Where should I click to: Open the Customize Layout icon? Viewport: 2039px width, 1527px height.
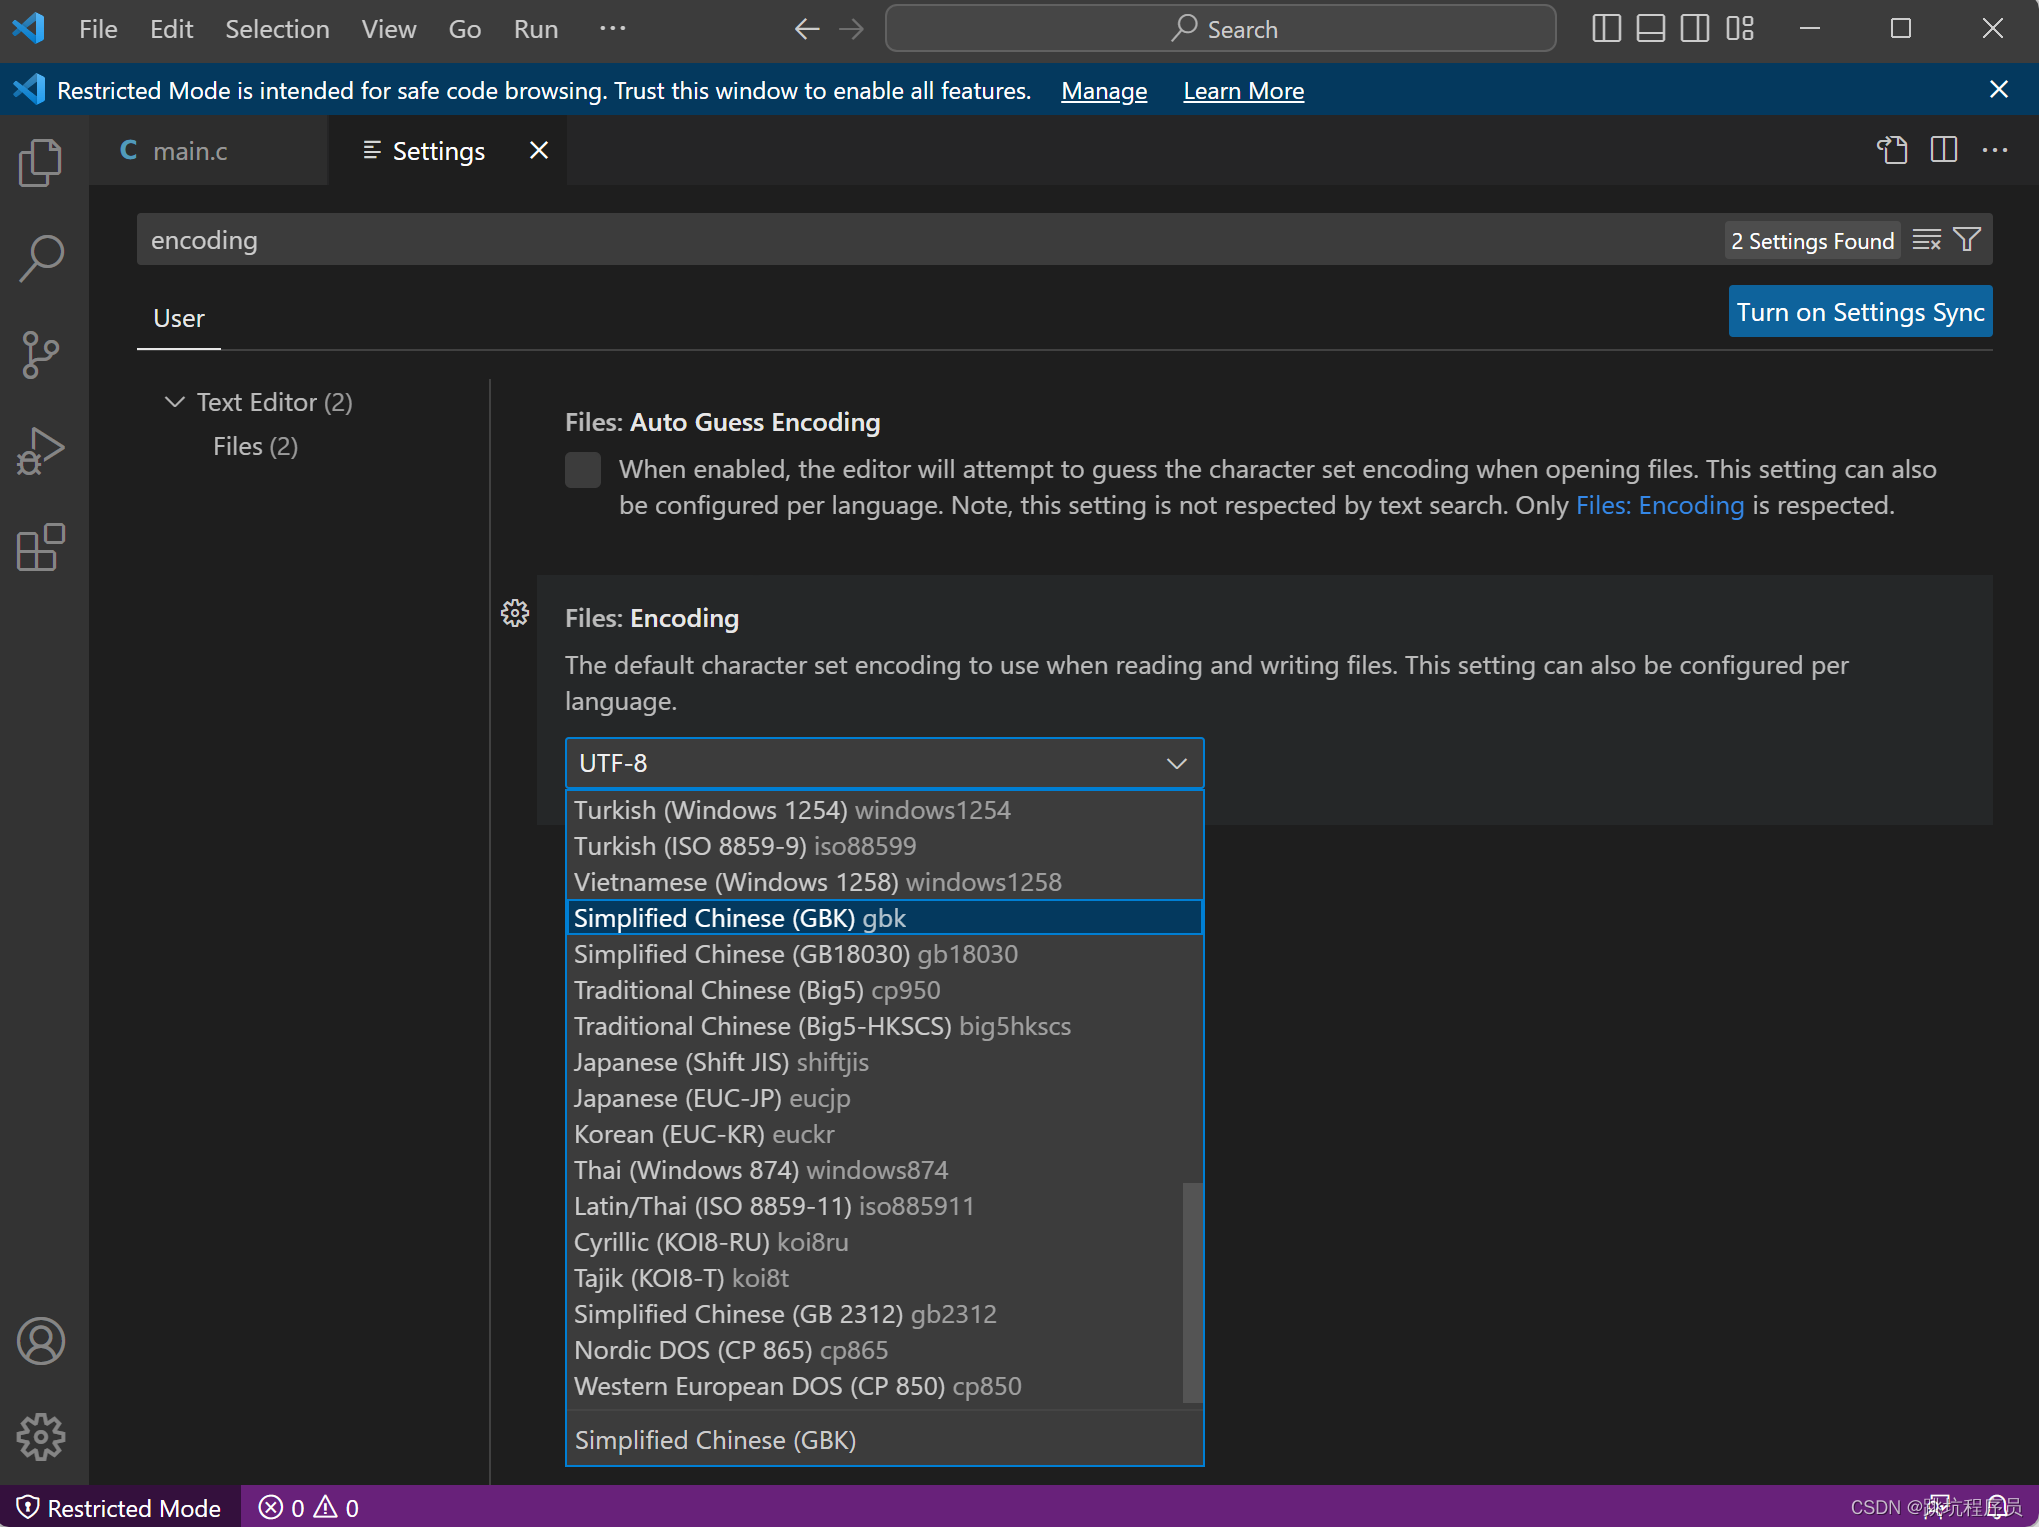[x=1740, y=29]
